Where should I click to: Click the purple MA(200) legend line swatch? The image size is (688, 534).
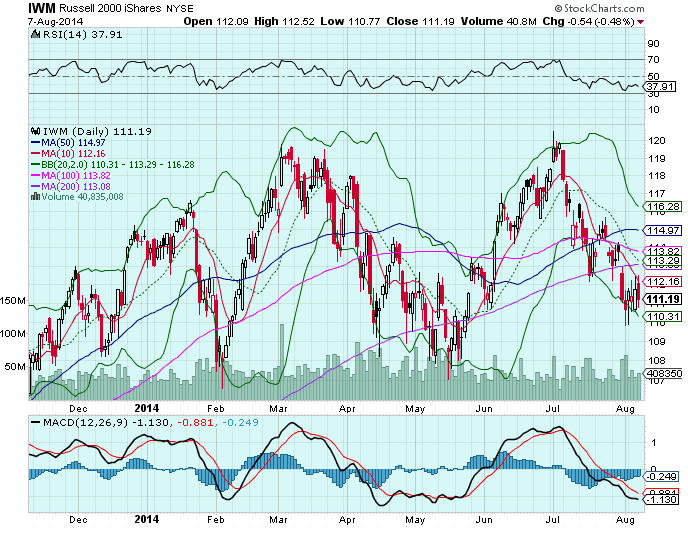point(36,186)
